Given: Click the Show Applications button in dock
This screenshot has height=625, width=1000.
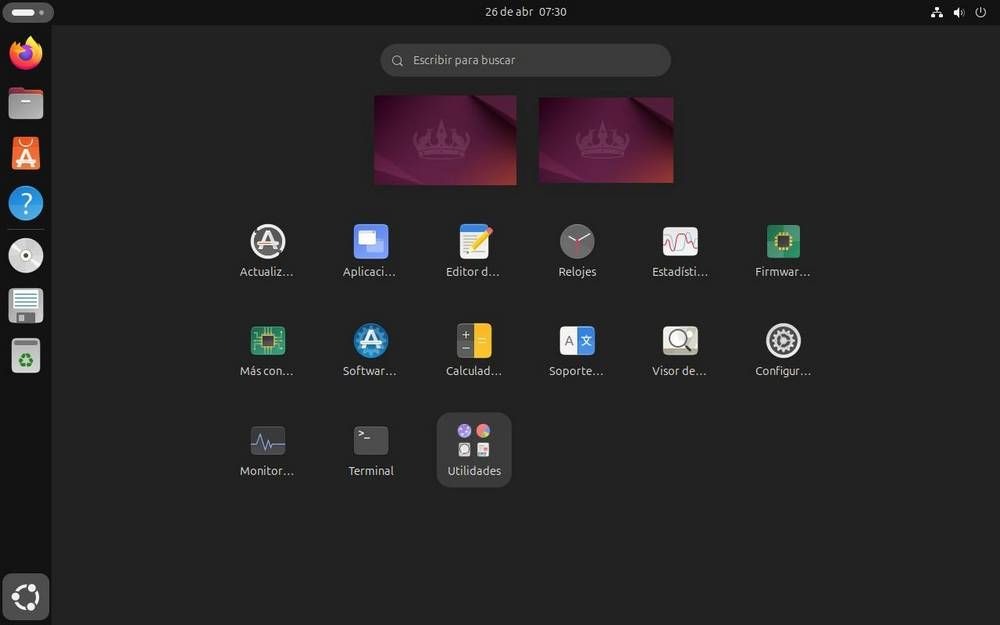Looking at the screenshot, I should click(26, 598).
